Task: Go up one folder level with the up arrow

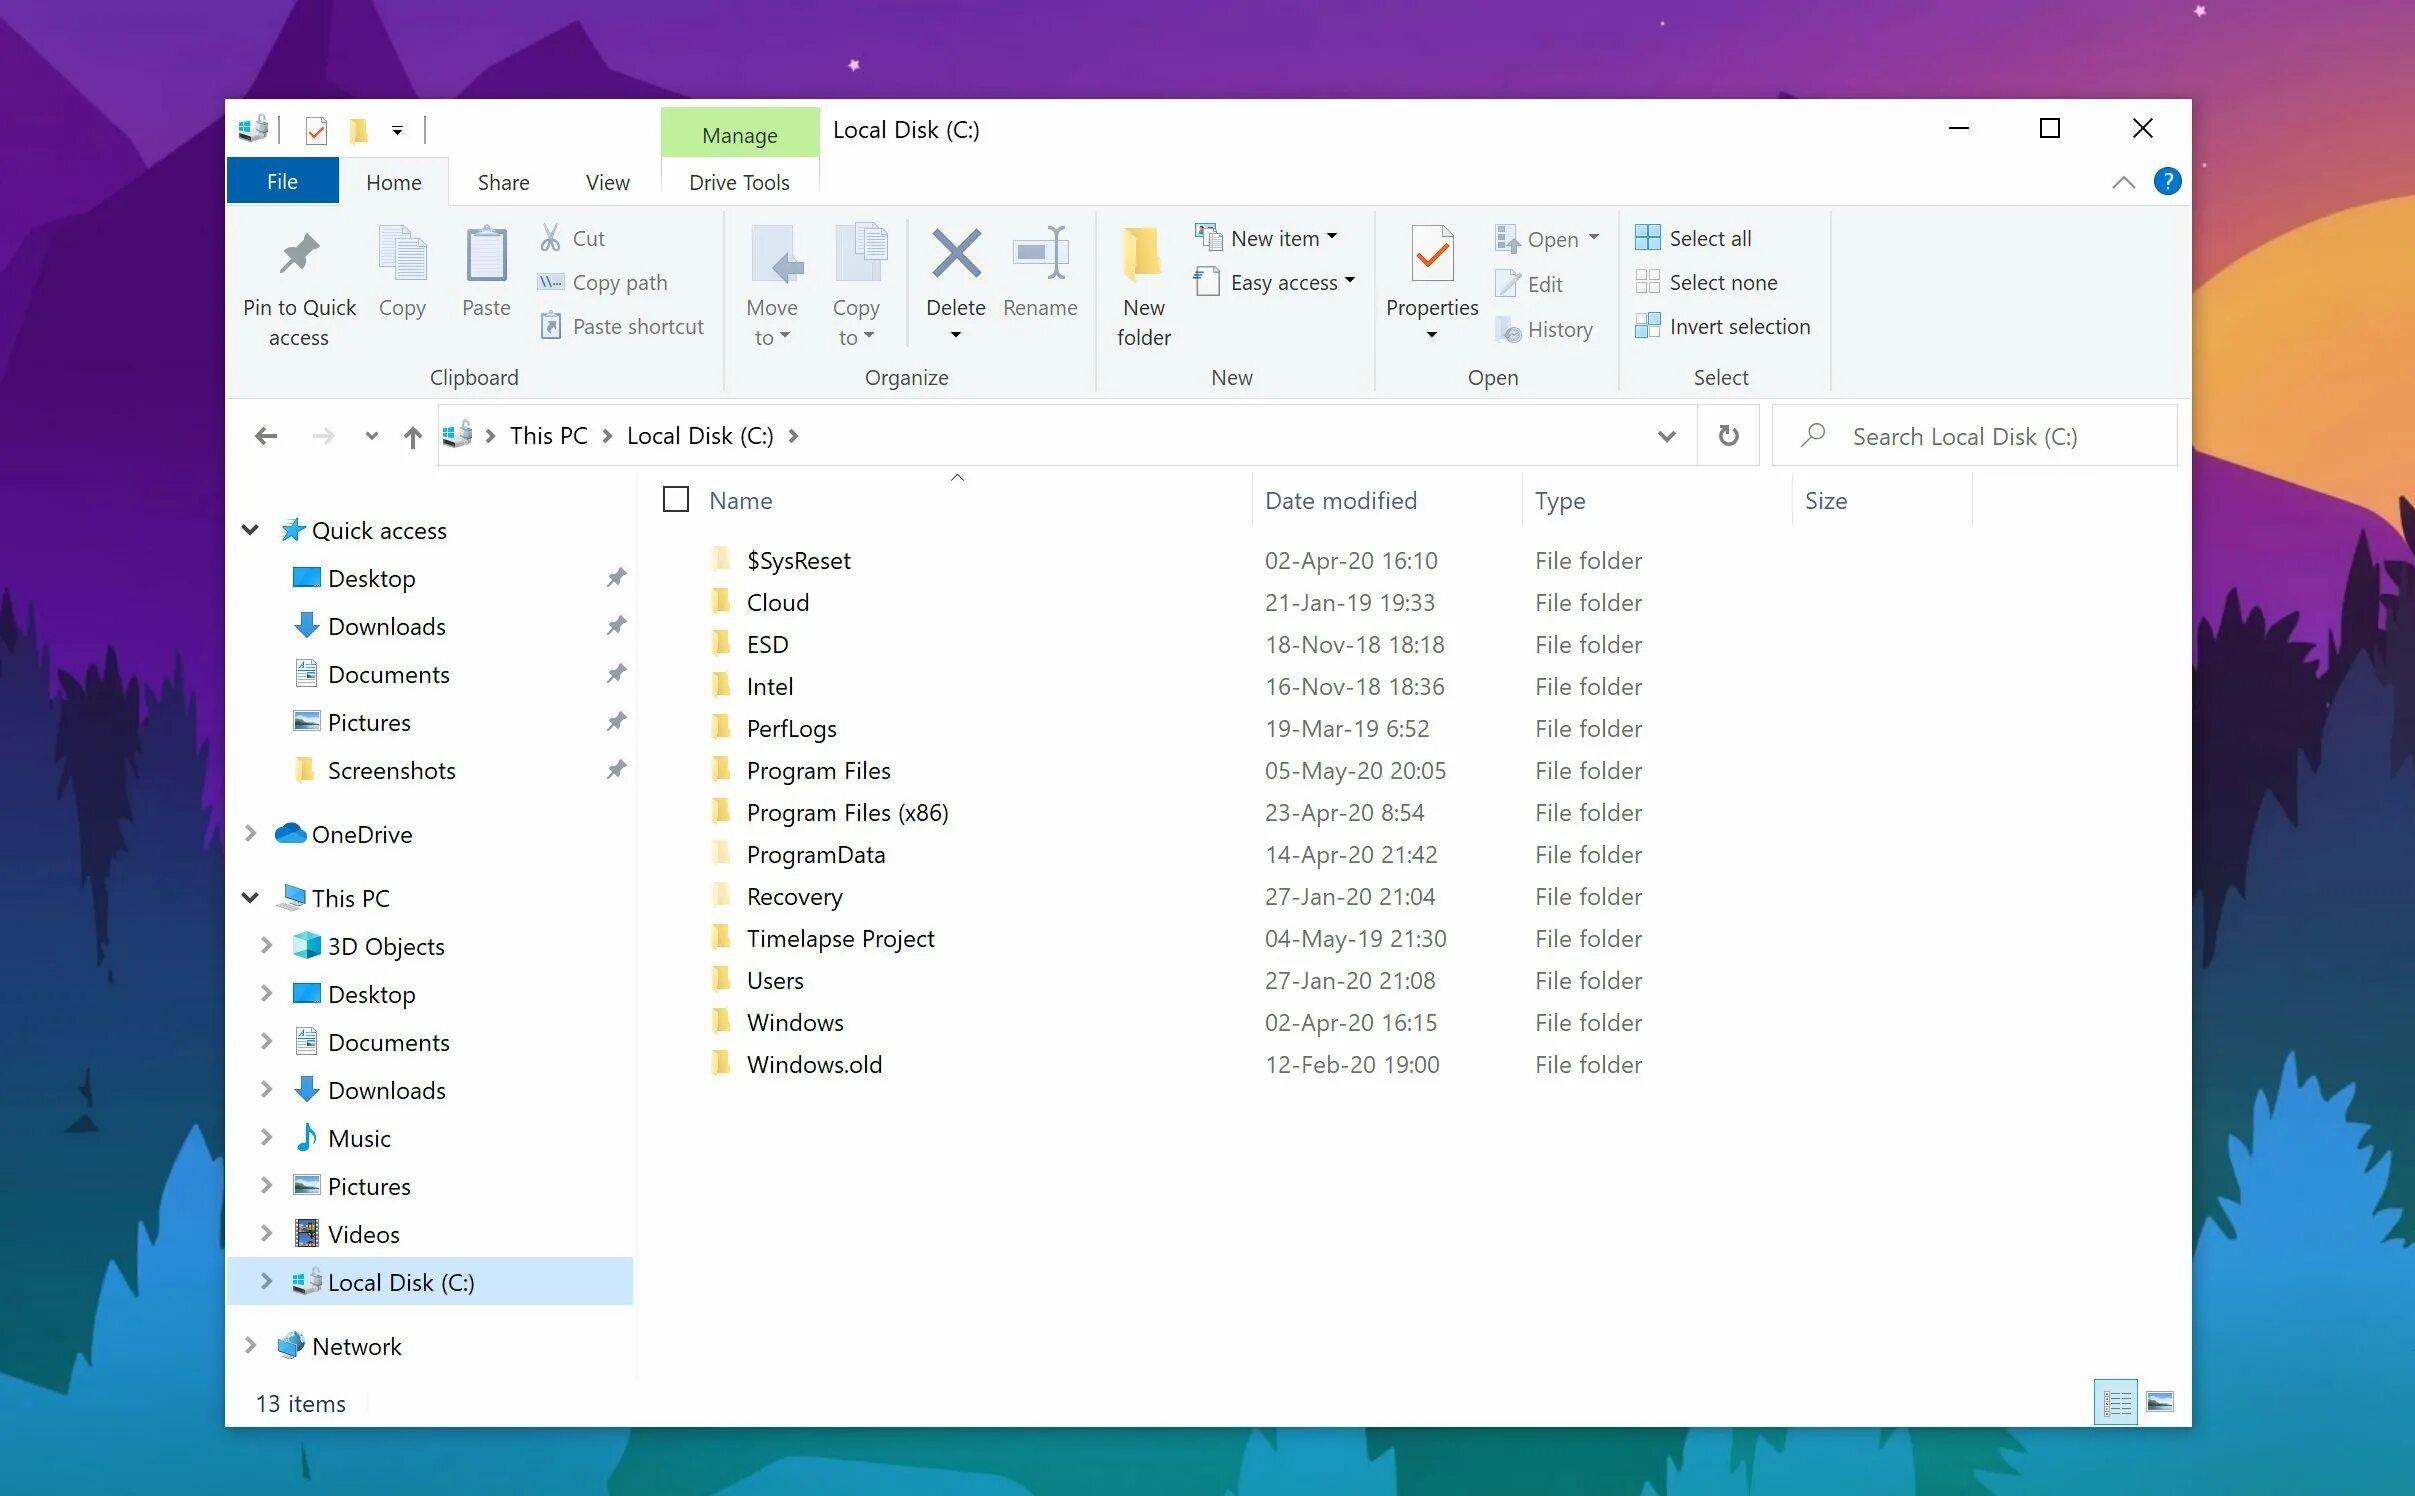Action: [x=412, y=437]
